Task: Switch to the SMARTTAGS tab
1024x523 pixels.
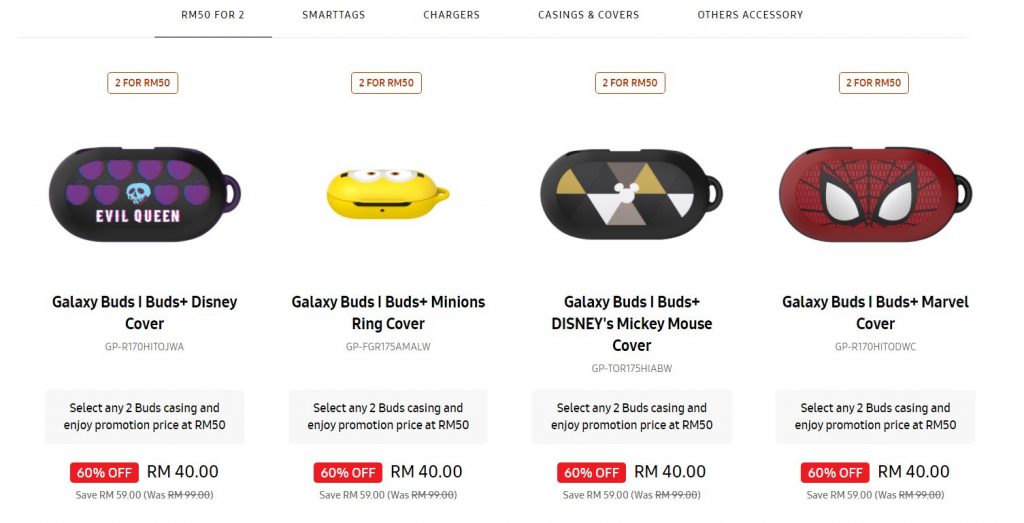Action: tap(334, 15)
